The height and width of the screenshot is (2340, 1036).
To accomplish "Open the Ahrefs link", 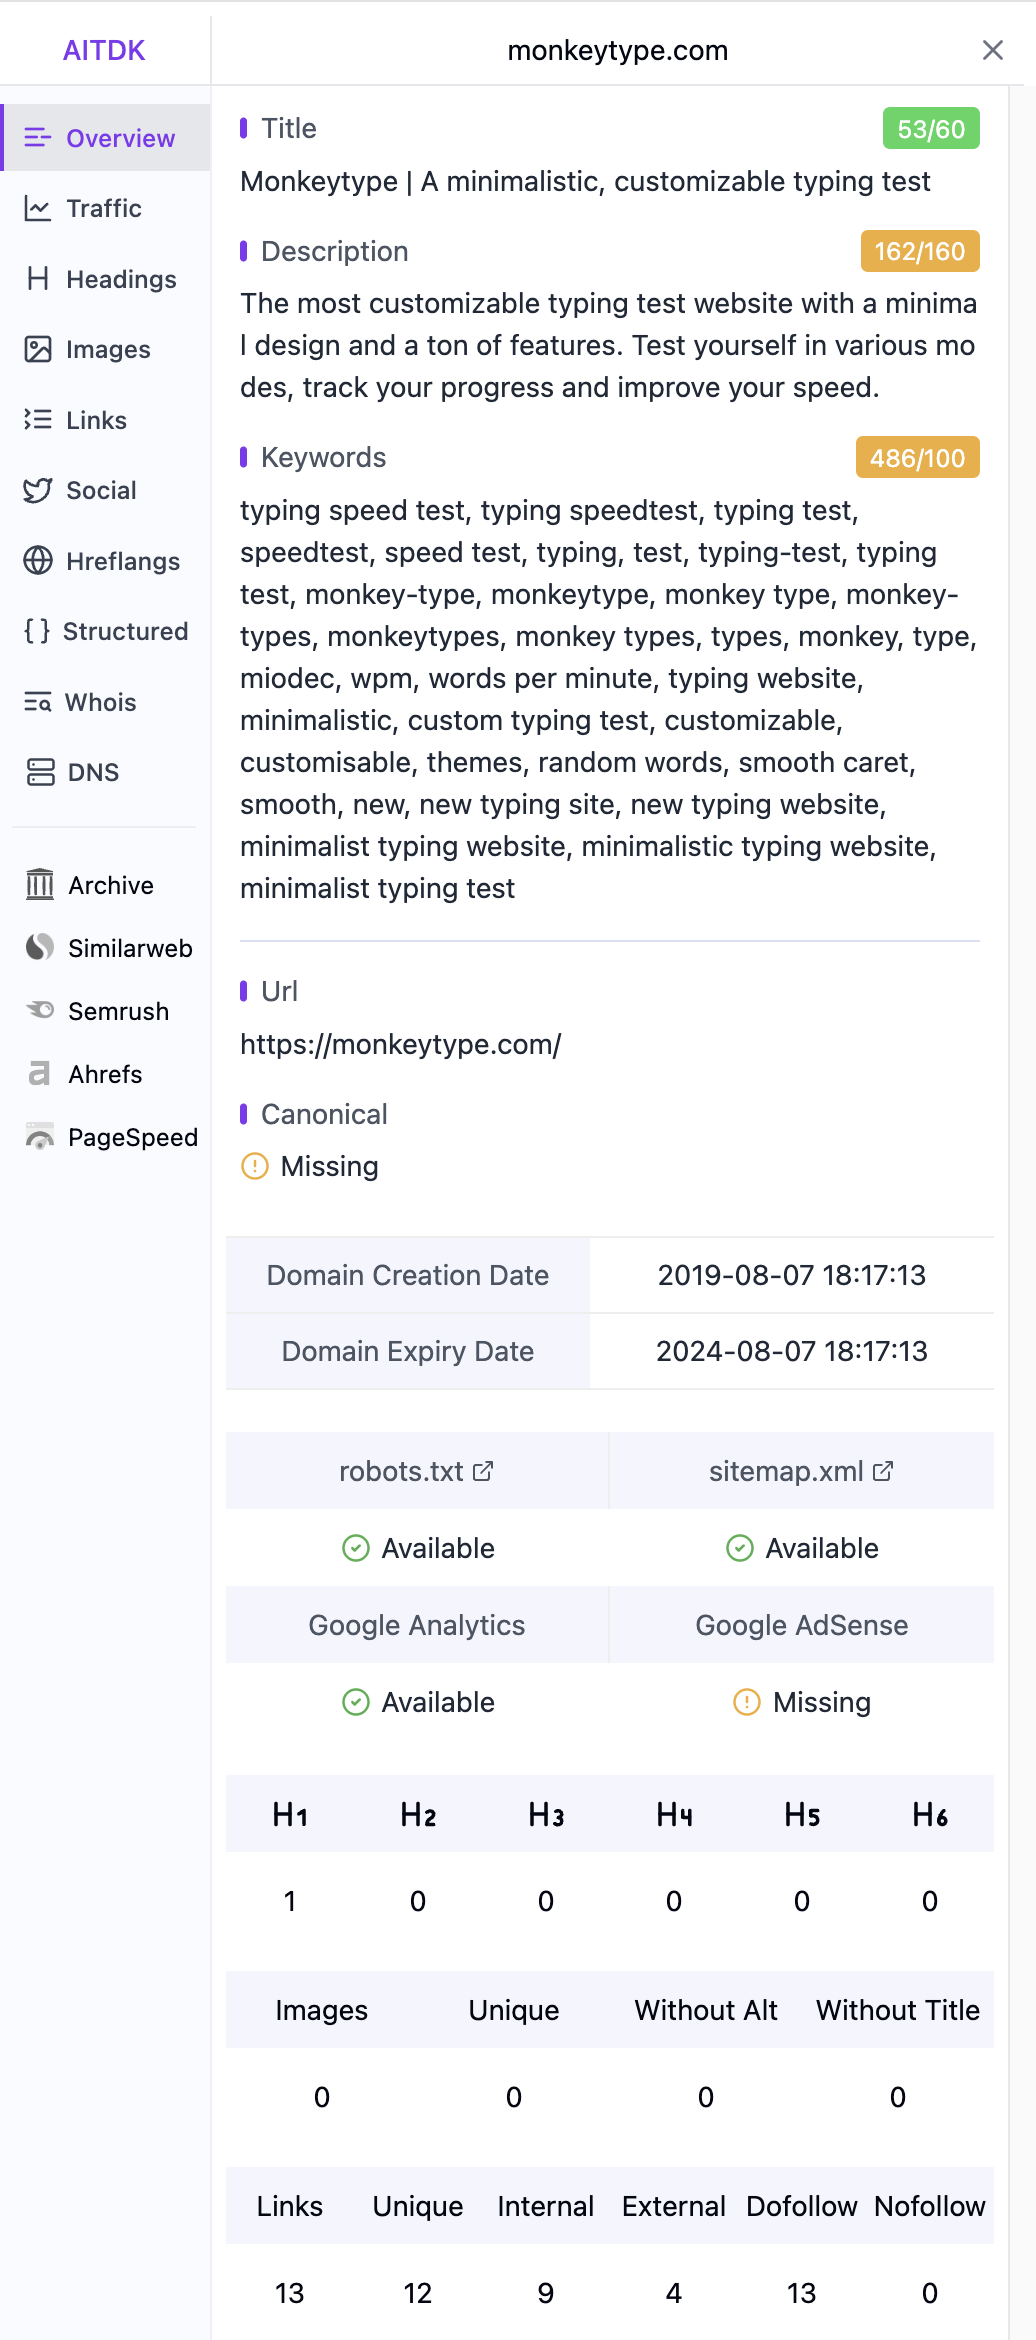I will pos(86,1074).
